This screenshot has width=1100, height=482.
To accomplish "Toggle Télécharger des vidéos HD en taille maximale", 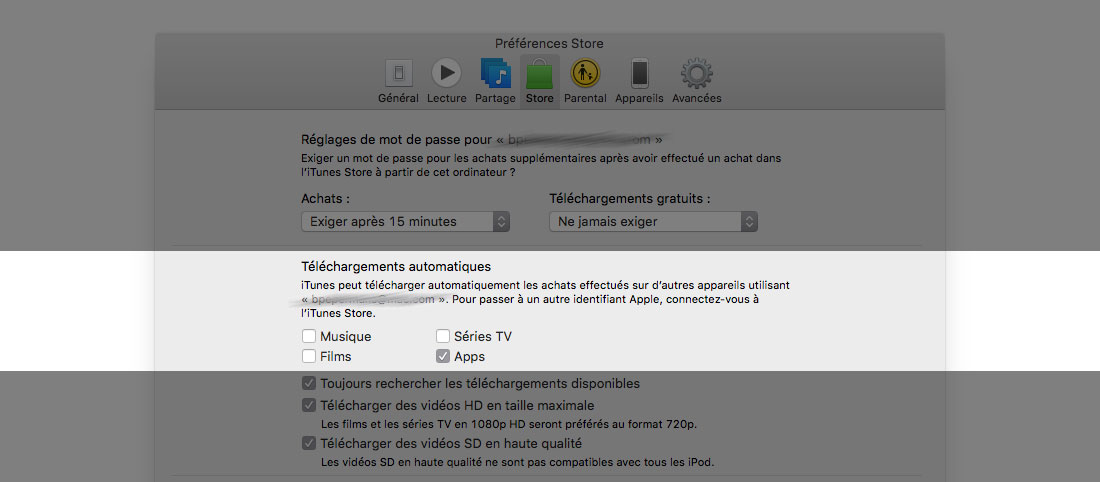I will pos(309,406).
